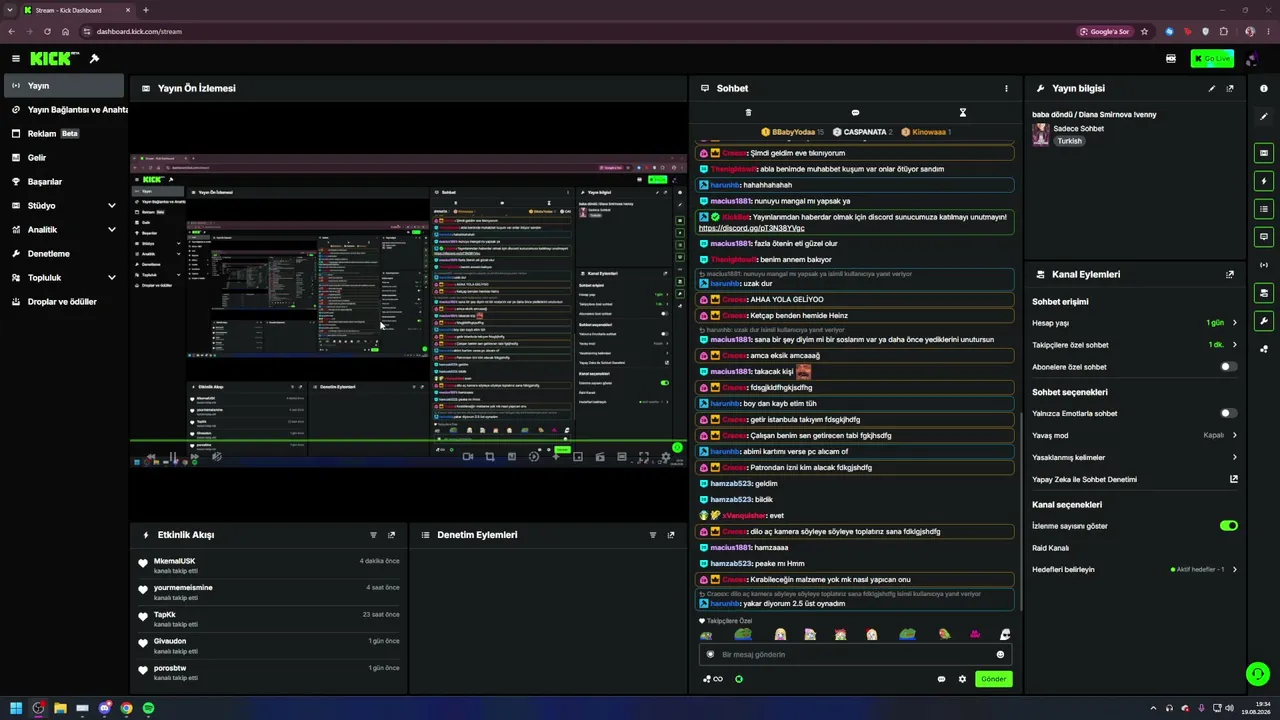This screenshot has height=720, width=1280.
Task: Click the chat bubble icon next to the gear
Action: 941,679
